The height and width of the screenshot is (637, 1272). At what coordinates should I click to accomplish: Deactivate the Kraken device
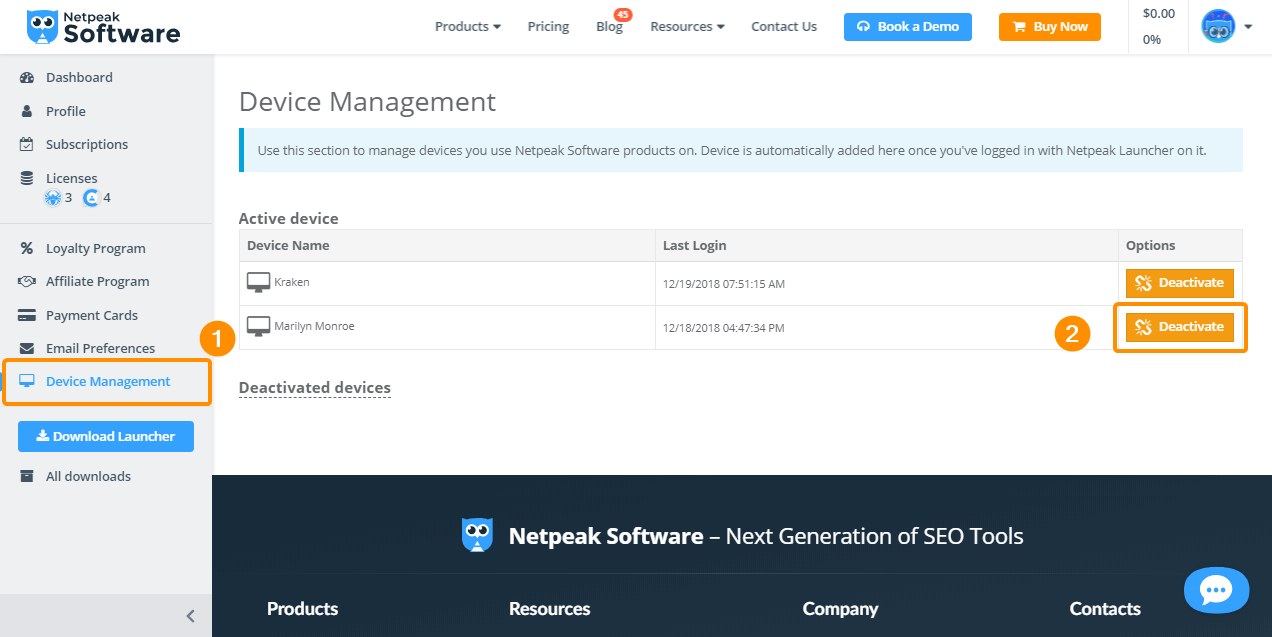(x=1180, y=283)
